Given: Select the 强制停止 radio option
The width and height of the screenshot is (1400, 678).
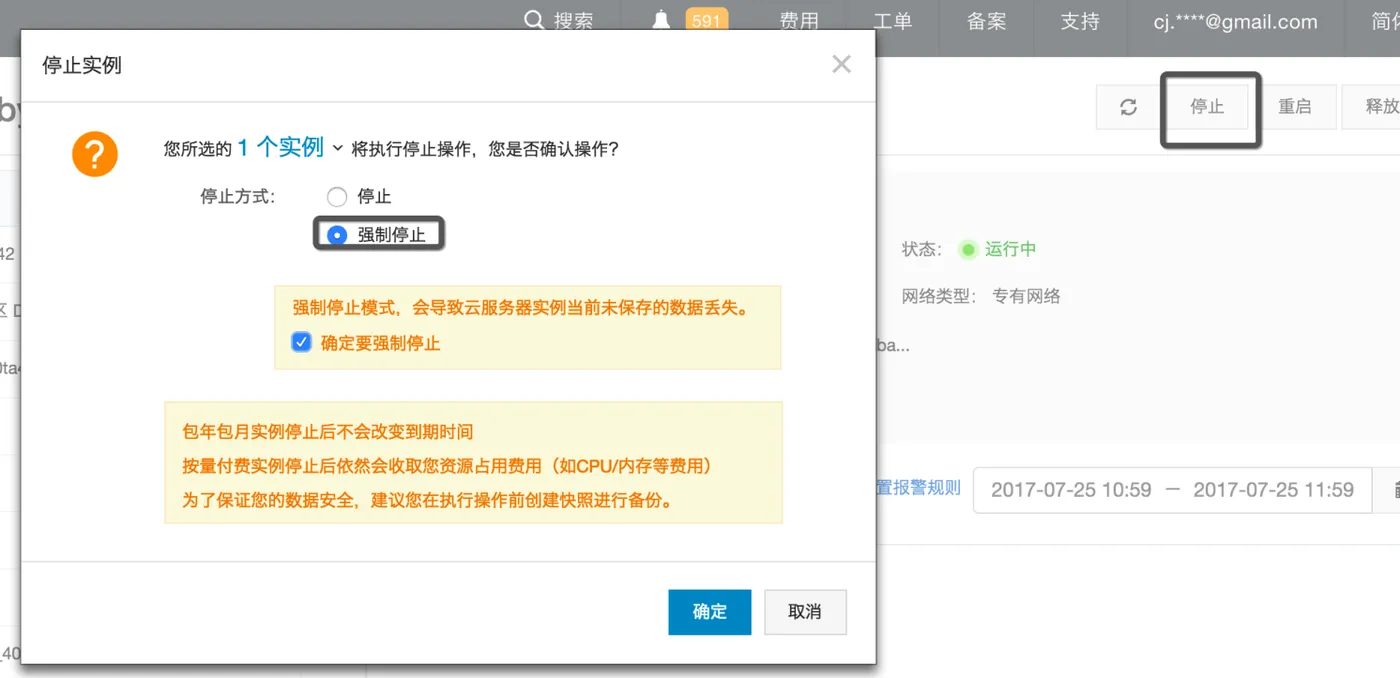Looking at the screenshot, I should 337,235.
